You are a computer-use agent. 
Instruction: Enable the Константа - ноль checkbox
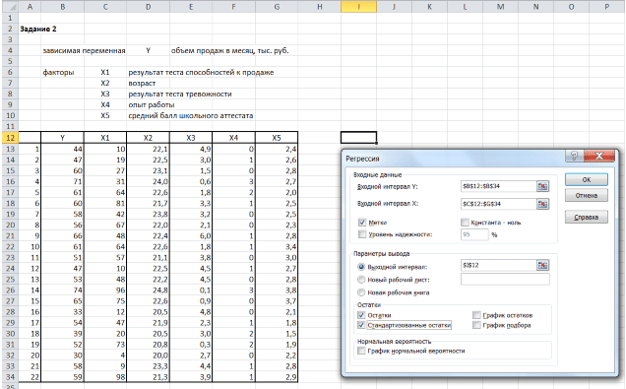[x=464, y=222]
